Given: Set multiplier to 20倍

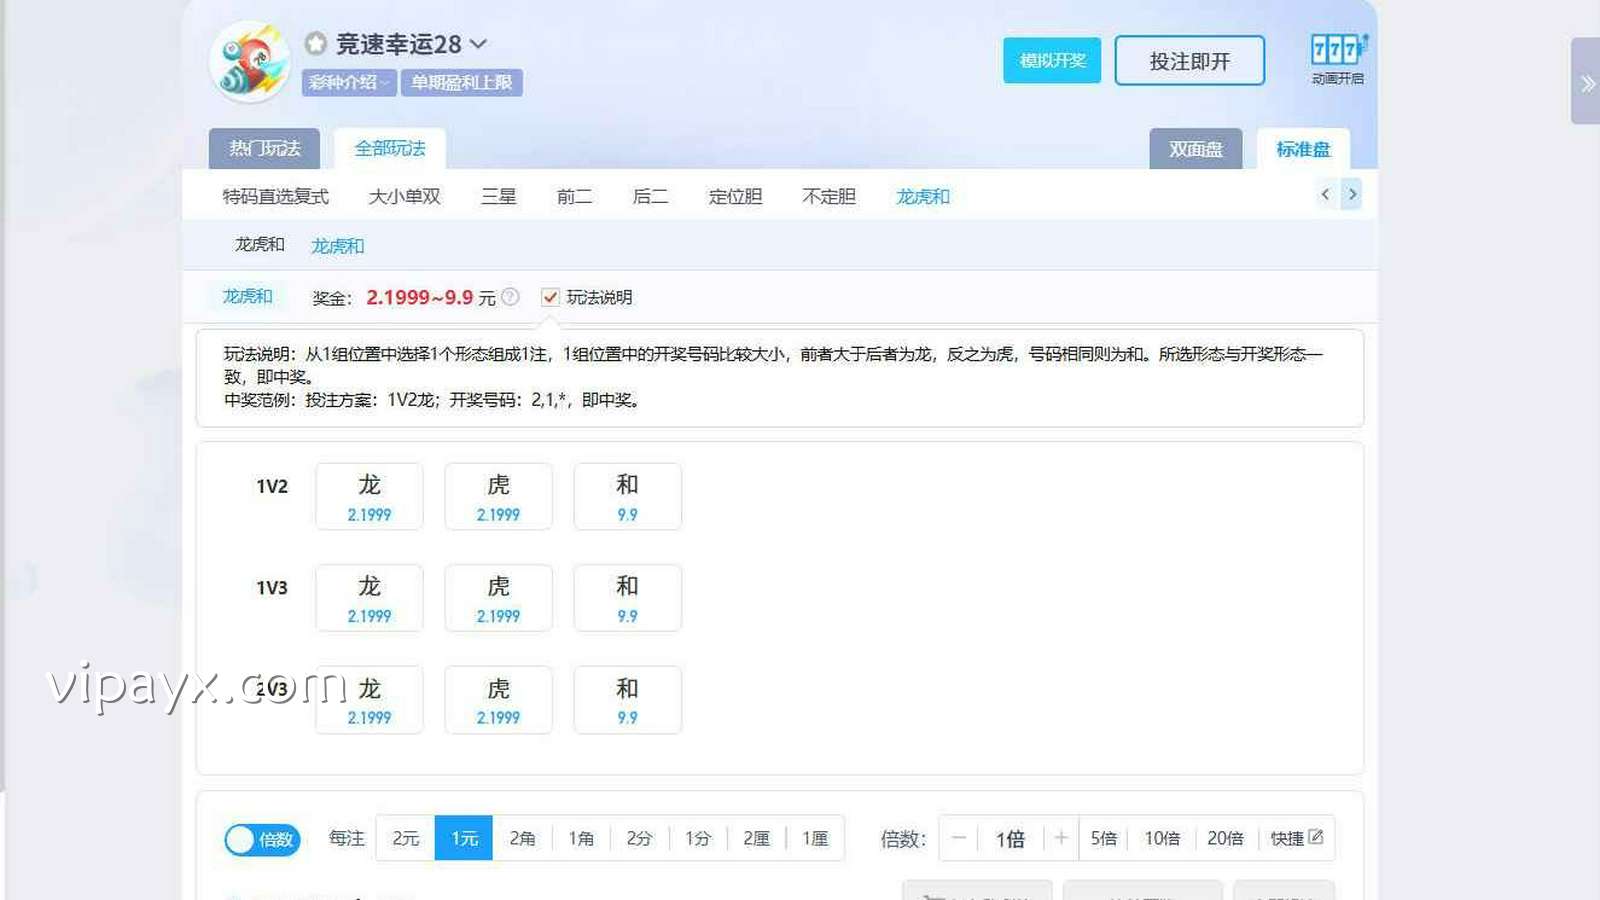Looking at the screenshot, I should [x=1225, y=838].
